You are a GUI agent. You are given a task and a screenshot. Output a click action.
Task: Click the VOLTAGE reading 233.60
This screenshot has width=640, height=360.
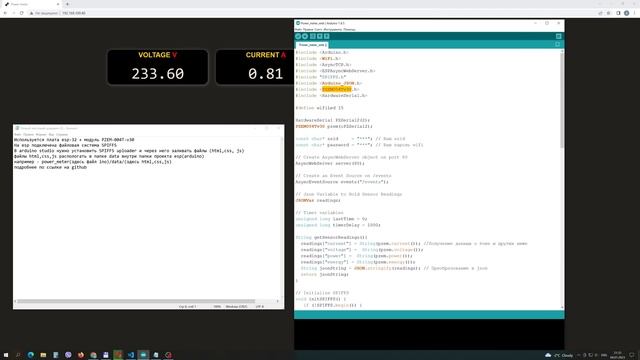tap(158, 74)
